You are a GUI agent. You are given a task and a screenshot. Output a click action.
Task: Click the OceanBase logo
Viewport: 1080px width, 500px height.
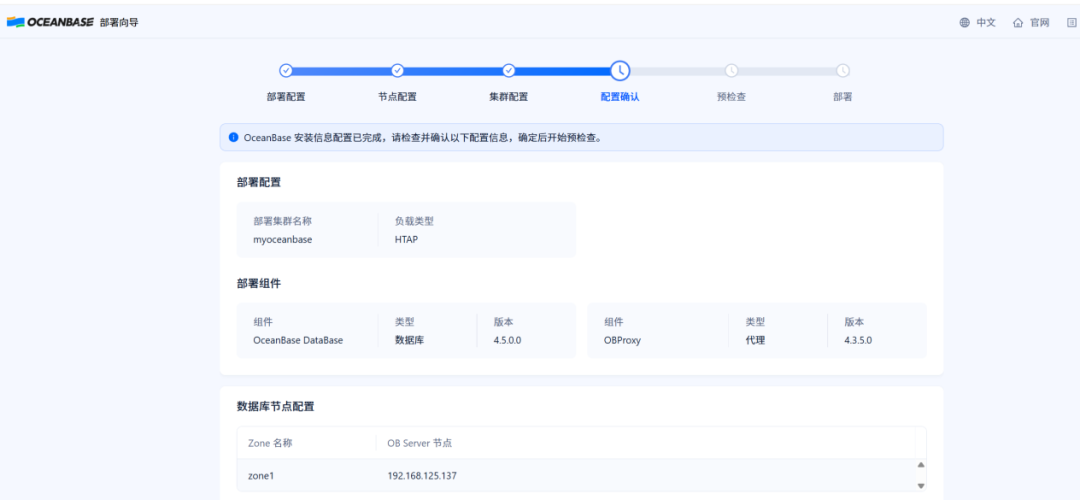pyautogui.click(x=50, y=23)
